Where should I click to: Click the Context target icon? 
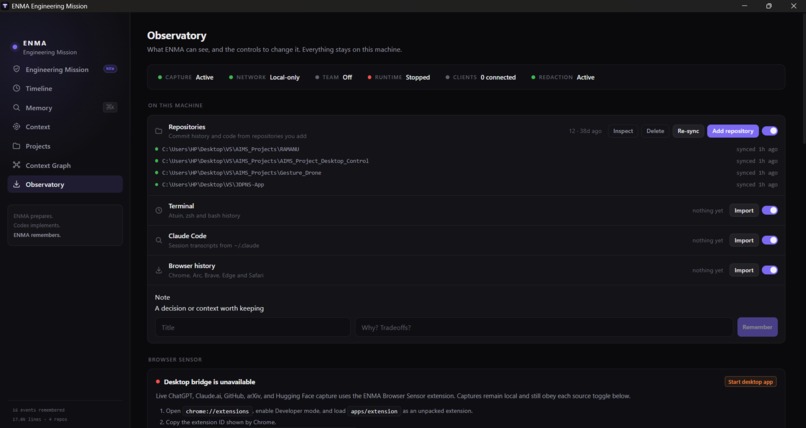tap(16, 126)
